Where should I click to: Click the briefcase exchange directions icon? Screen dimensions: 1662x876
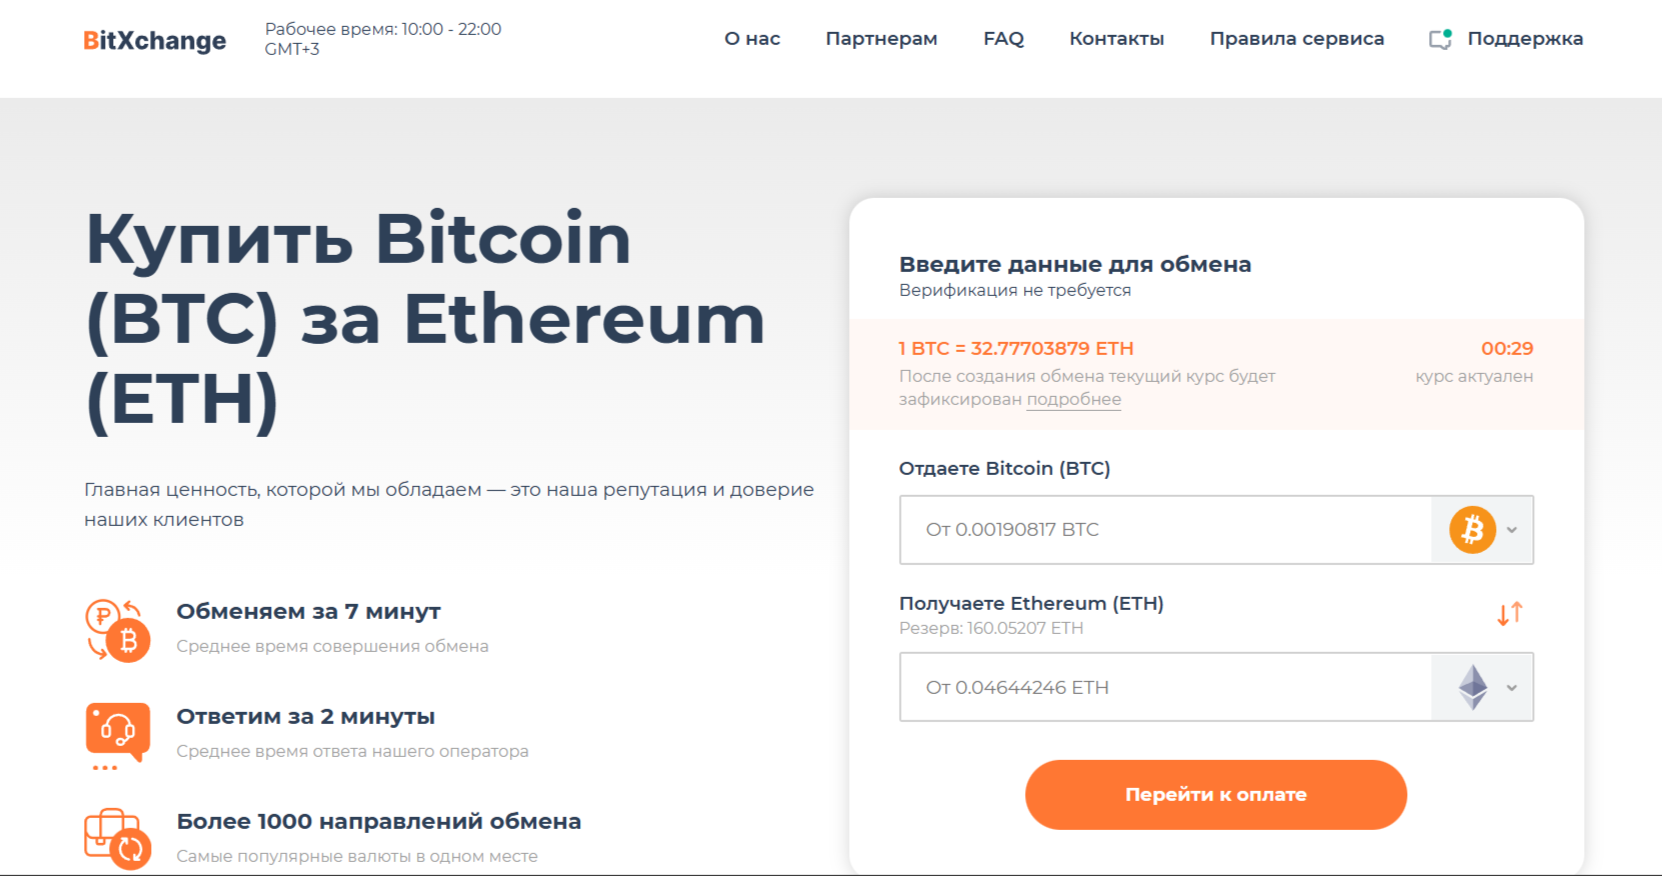118,839
